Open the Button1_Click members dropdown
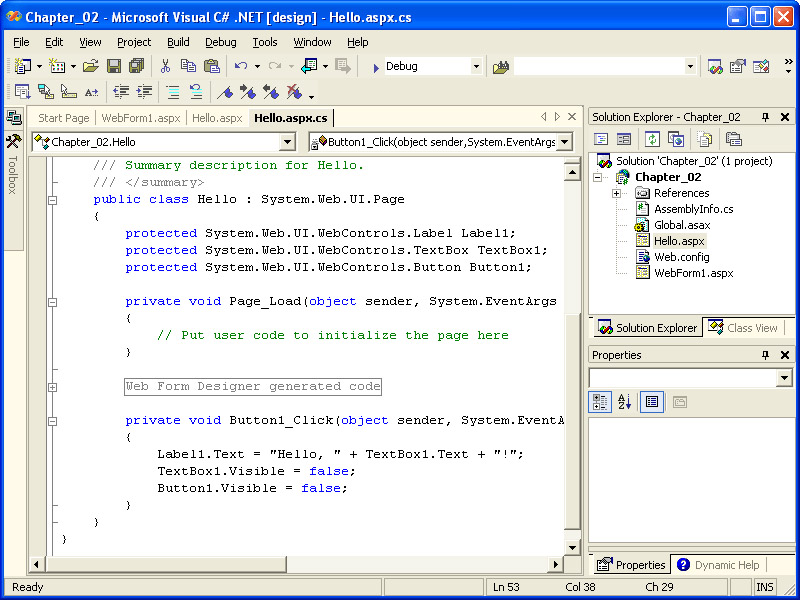The height and width of the screenshot is (600, 800). [564, 142]
